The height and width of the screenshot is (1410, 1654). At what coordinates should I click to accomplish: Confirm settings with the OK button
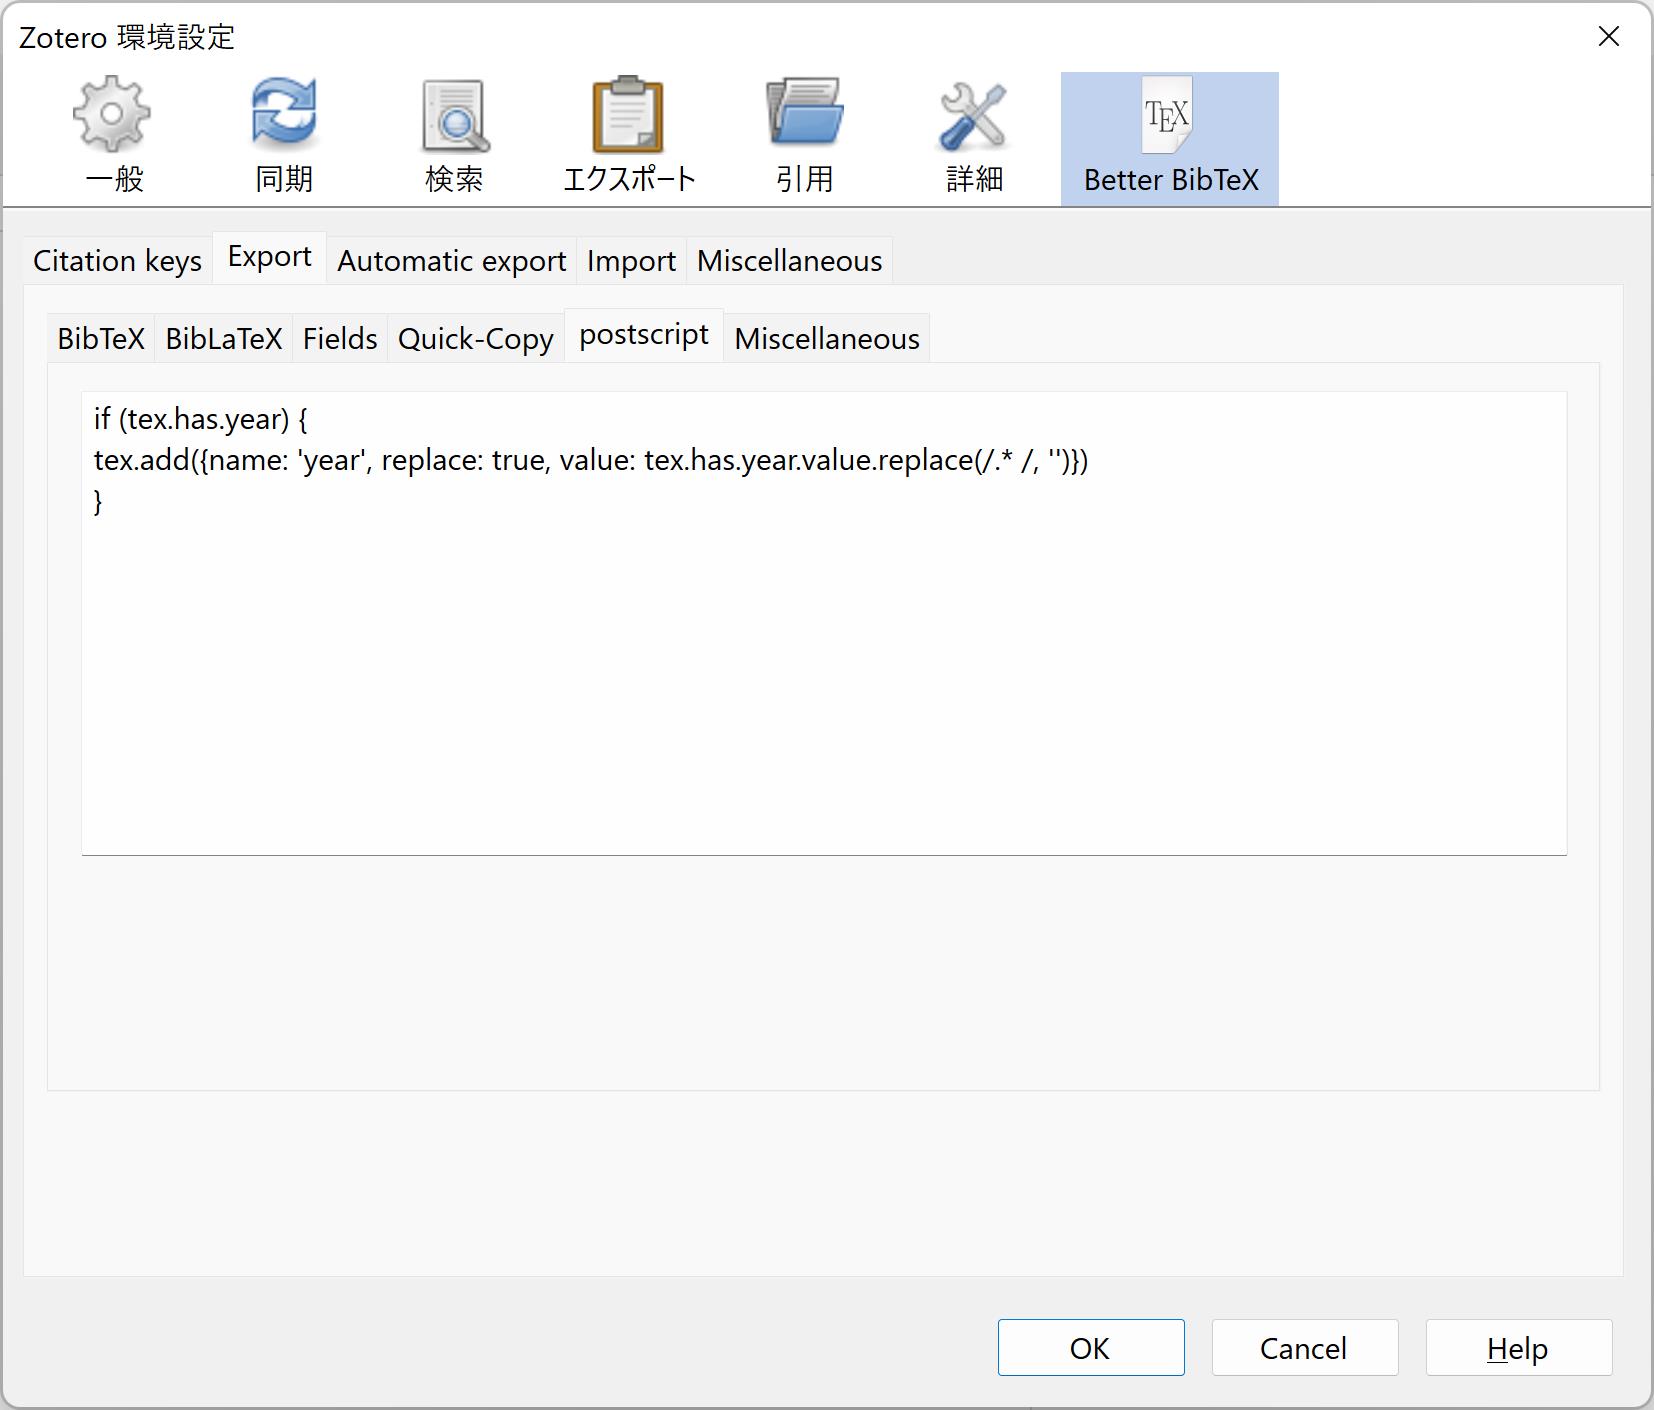pyautogui.click(x=1091, y=1348)
